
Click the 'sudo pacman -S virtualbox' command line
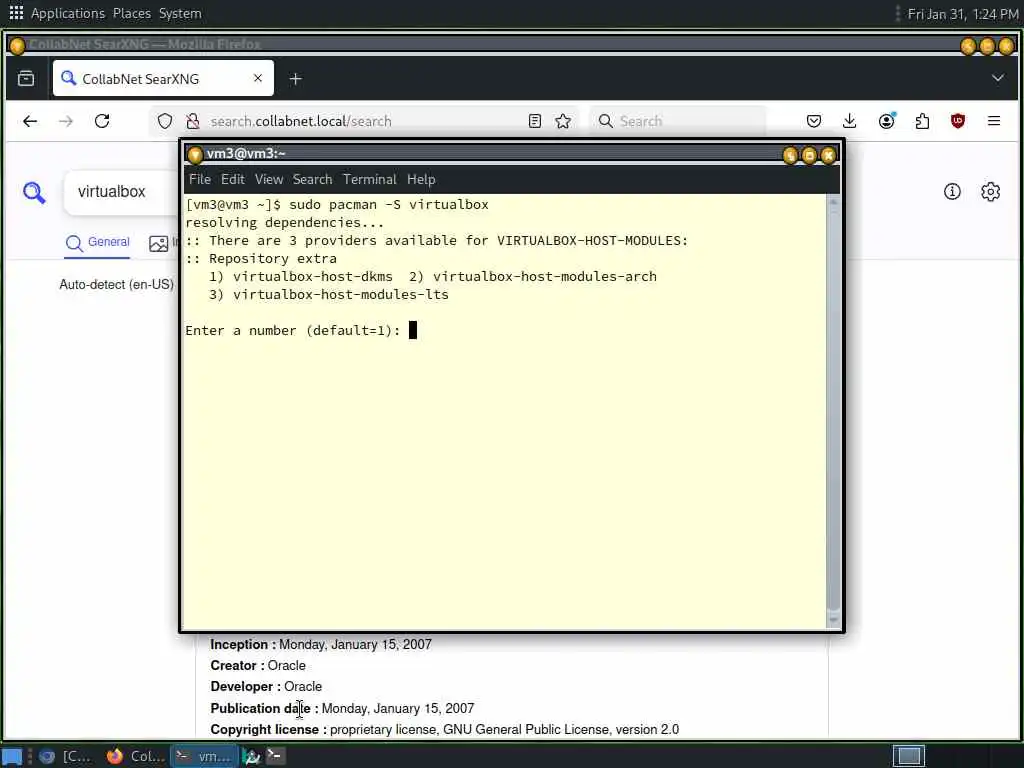click(389, 204)
